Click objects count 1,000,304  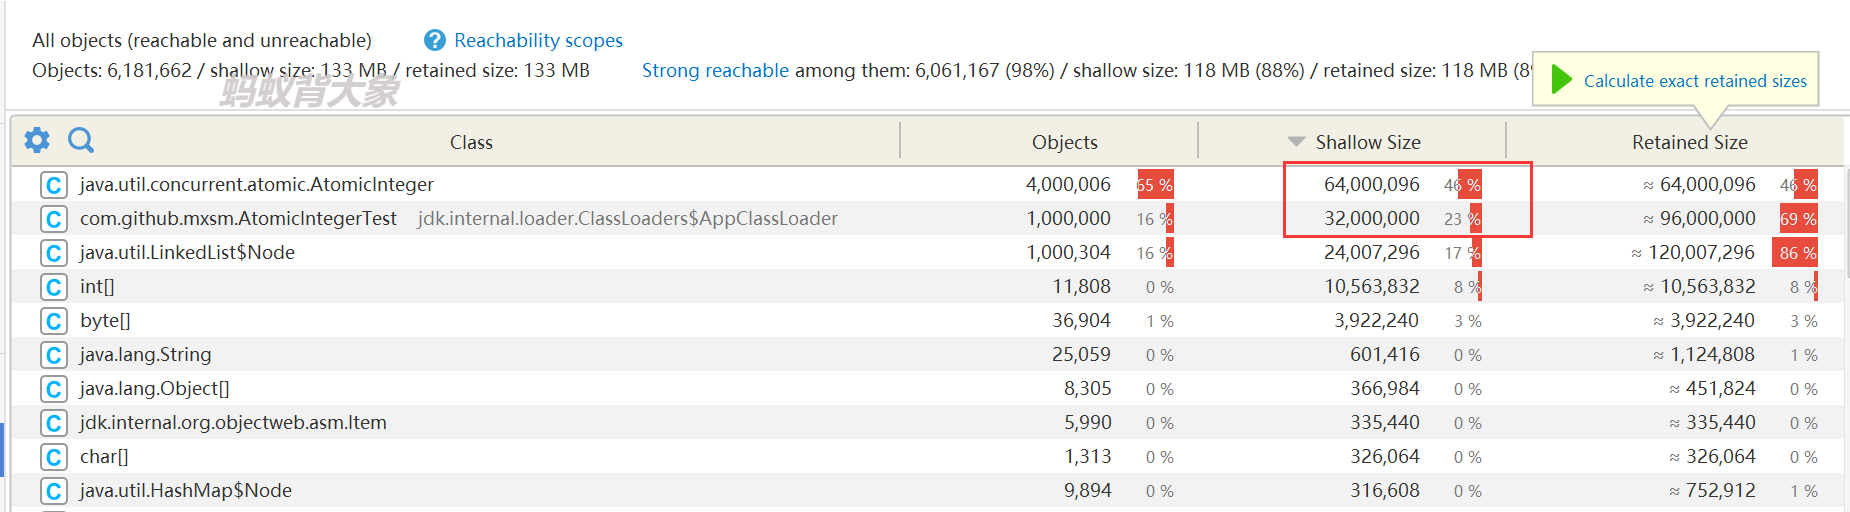coord(1068,252)
